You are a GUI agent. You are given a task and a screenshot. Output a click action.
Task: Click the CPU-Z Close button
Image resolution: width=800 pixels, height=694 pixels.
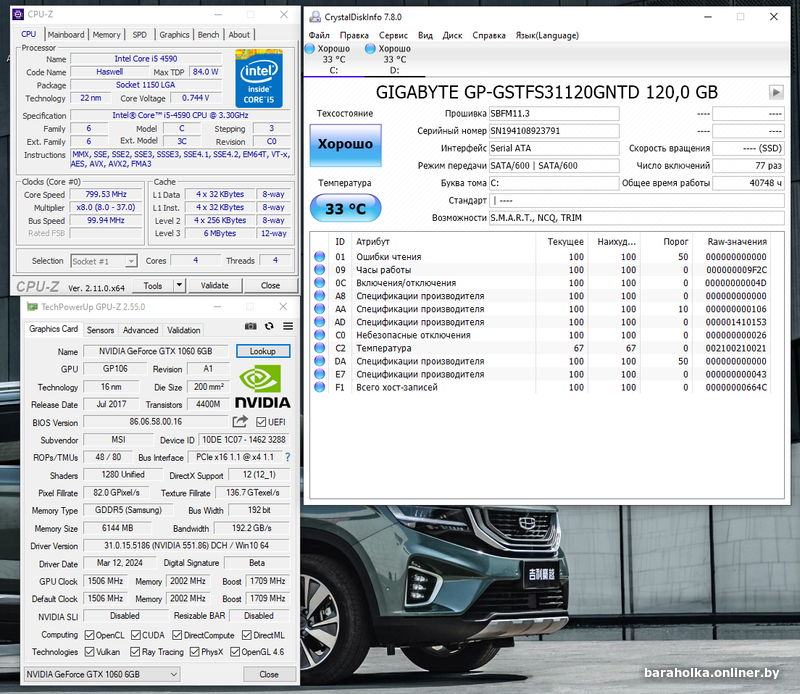pos(270,285)
